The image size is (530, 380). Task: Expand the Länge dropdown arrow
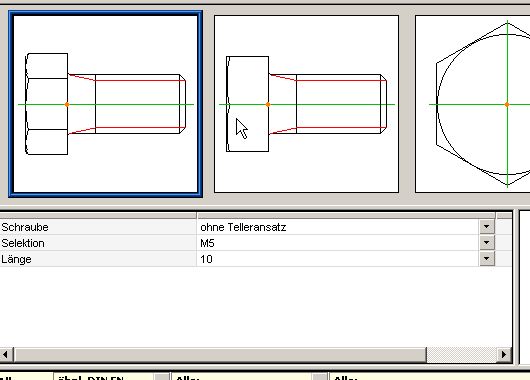tap(487, 259)
